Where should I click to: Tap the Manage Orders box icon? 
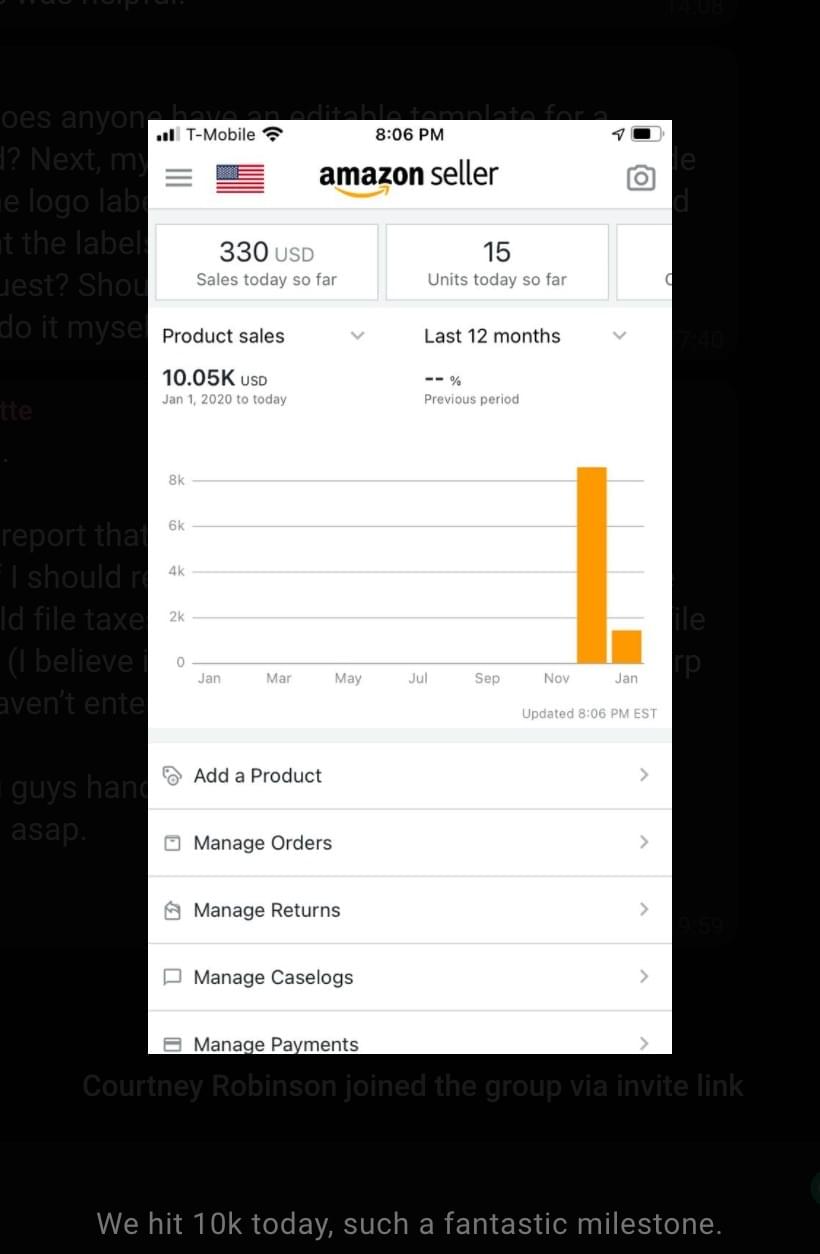(172, 843)
